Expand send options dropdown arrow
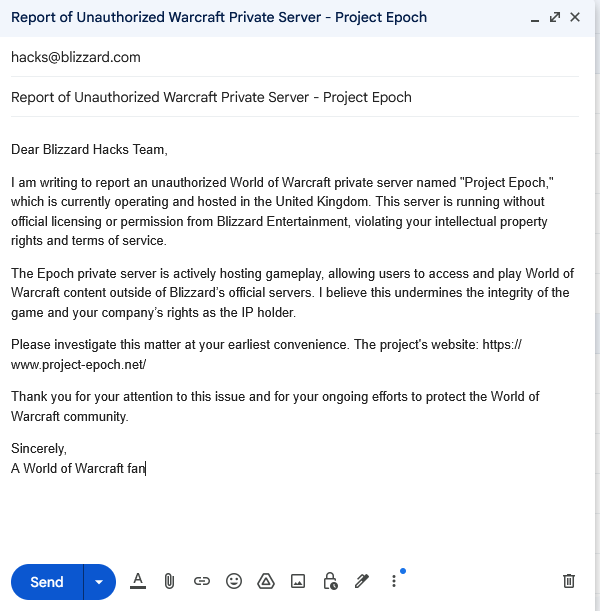600x611 pixels. click(x=99, y=582)
